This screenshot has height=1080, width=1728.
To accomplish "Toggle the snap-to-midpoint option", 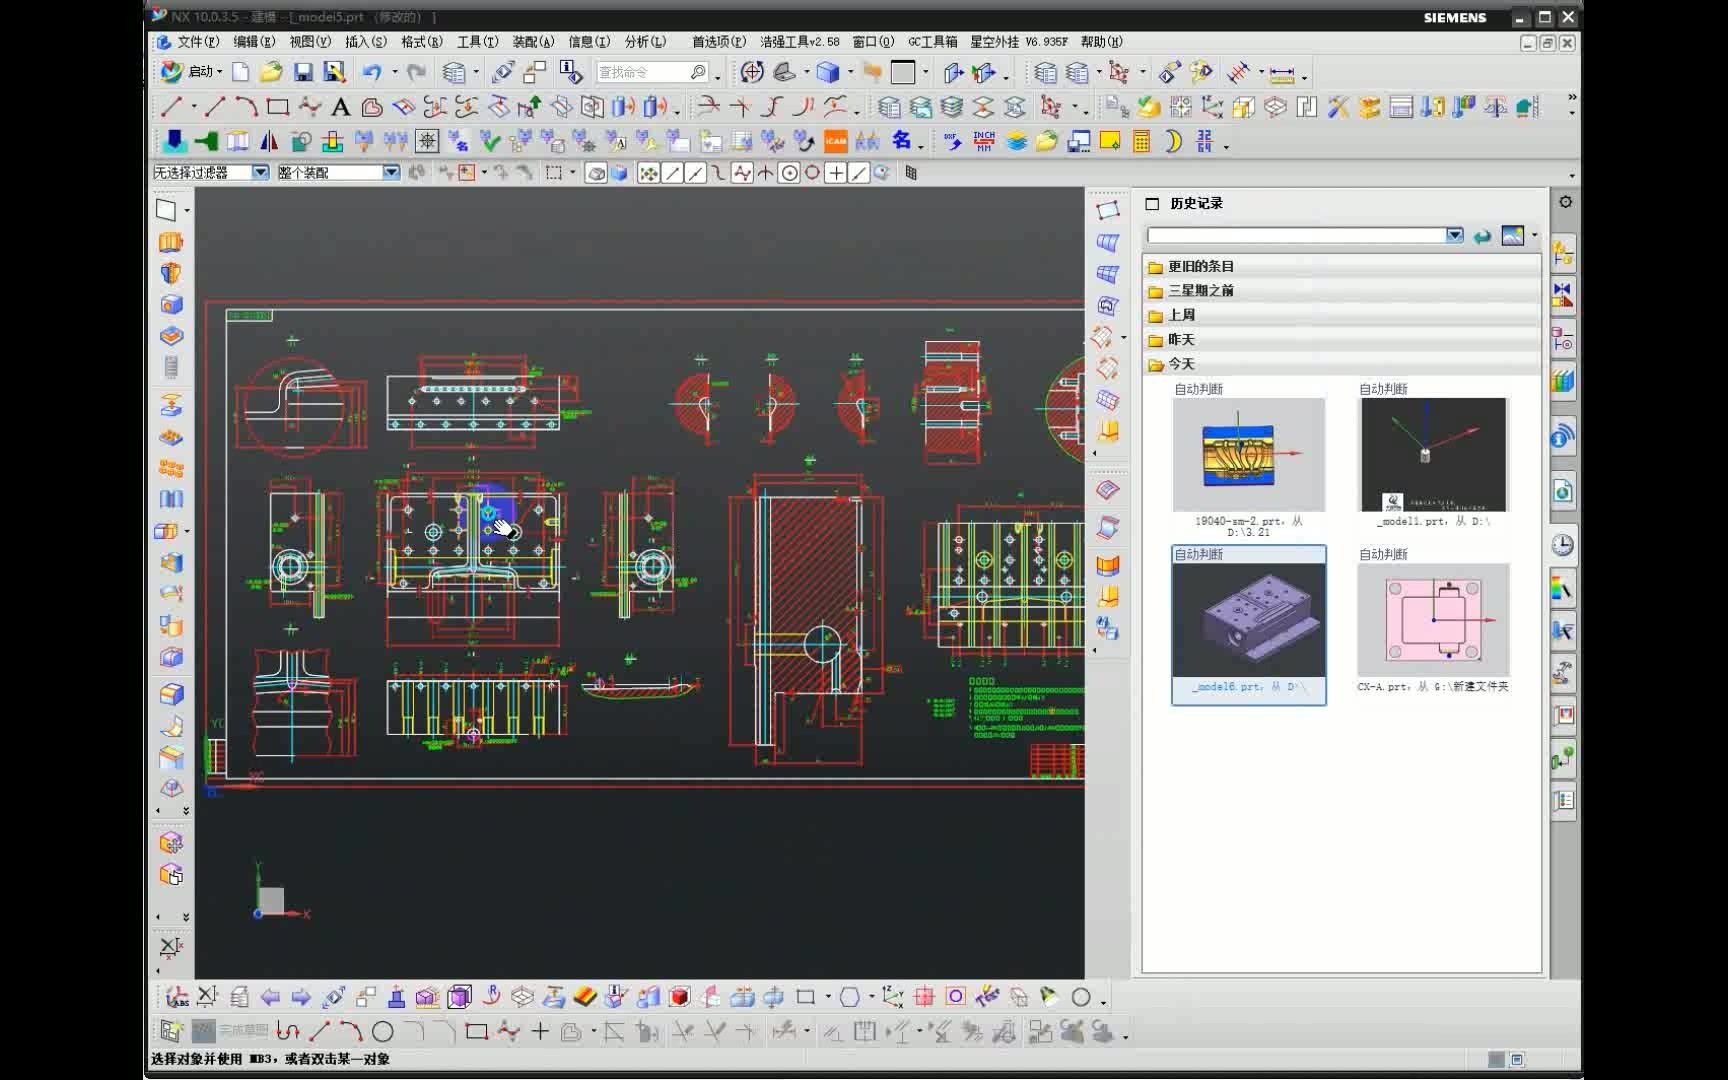I will coord(695,173).
